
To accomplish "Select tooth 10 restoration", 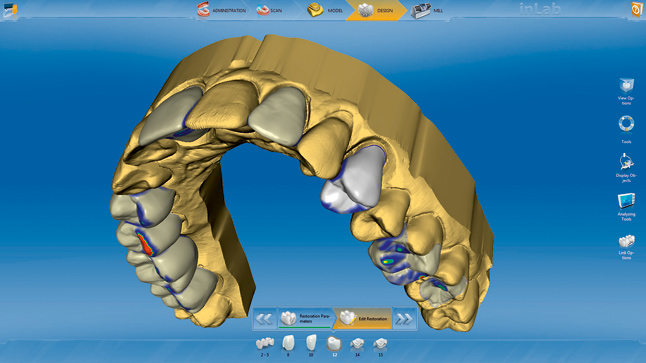I will [x=311, y=345].
